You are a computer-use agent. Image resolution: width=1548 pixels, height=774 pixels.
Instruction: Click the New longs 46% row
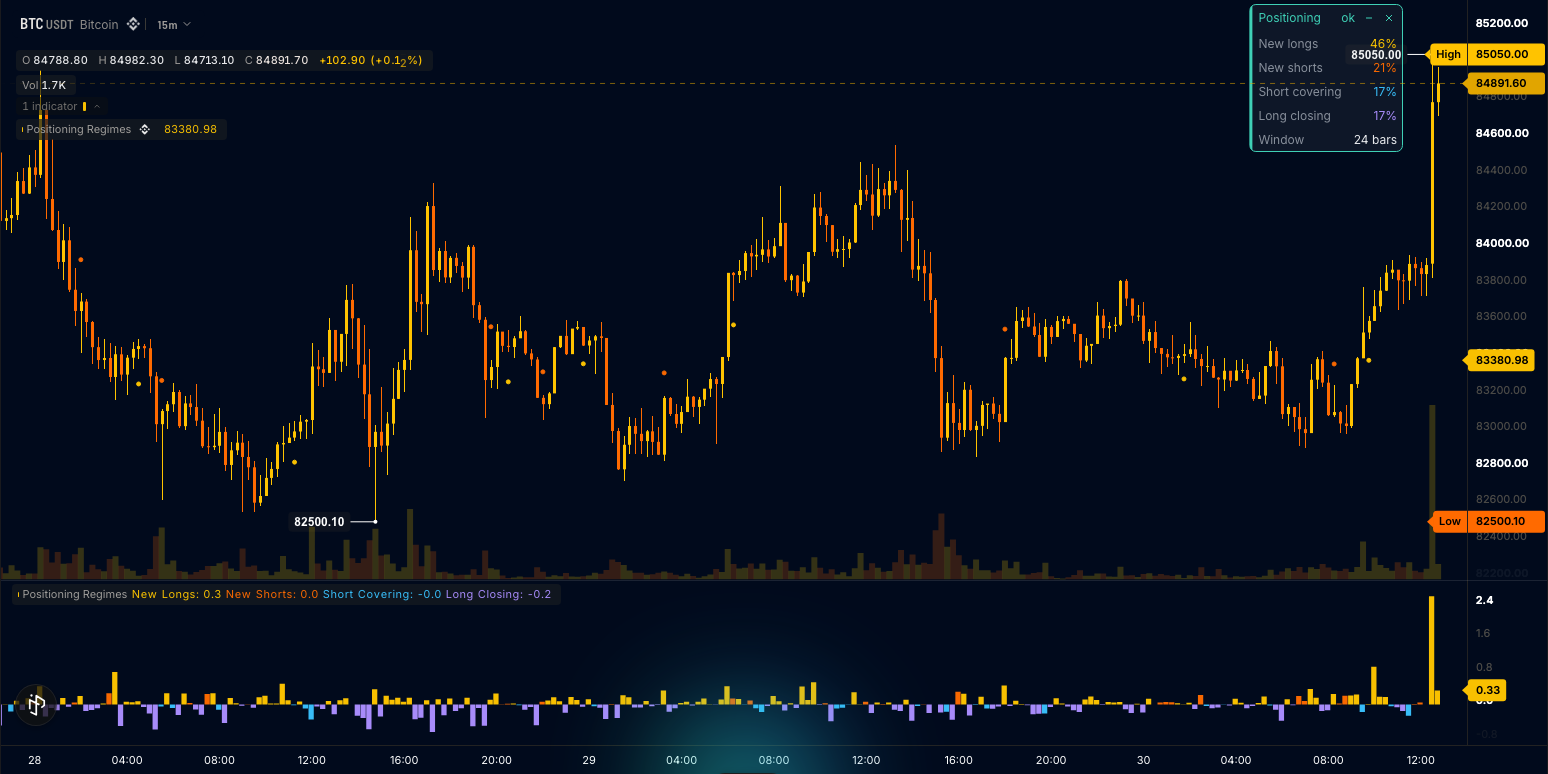(1327, 44)
